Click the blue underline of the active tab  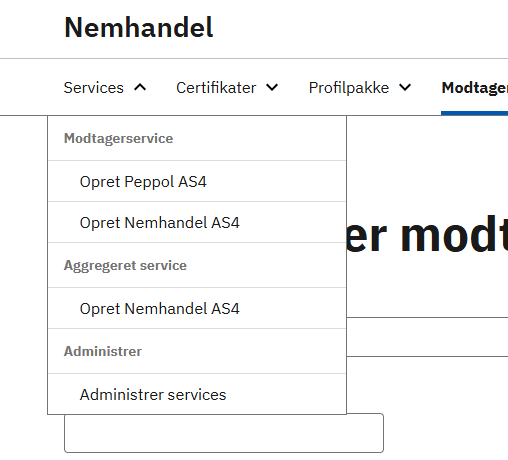pos(475,113)
